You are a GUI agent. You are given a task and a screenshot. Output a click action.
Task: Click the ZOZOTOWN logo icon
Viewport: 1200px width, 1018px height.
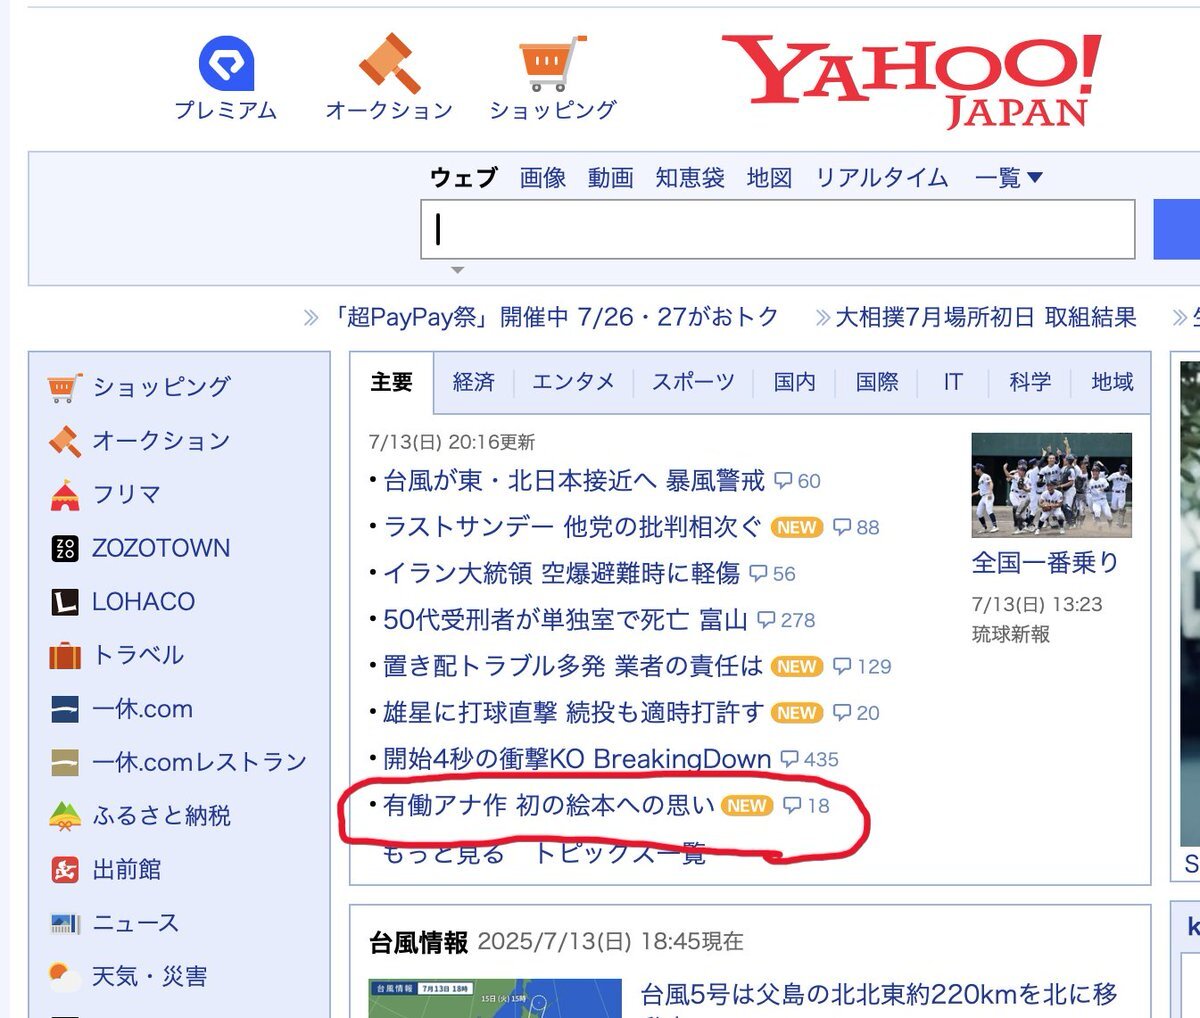65,548
